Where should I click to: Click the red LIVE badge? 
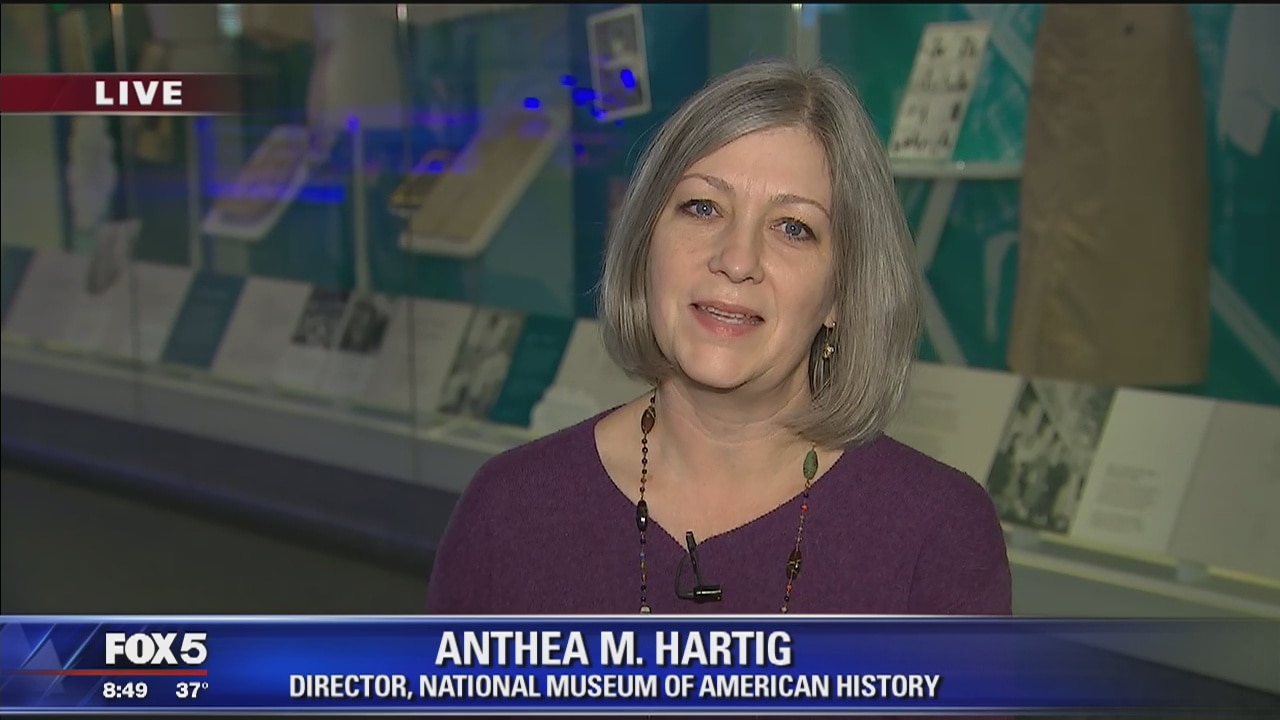point(120,93)
